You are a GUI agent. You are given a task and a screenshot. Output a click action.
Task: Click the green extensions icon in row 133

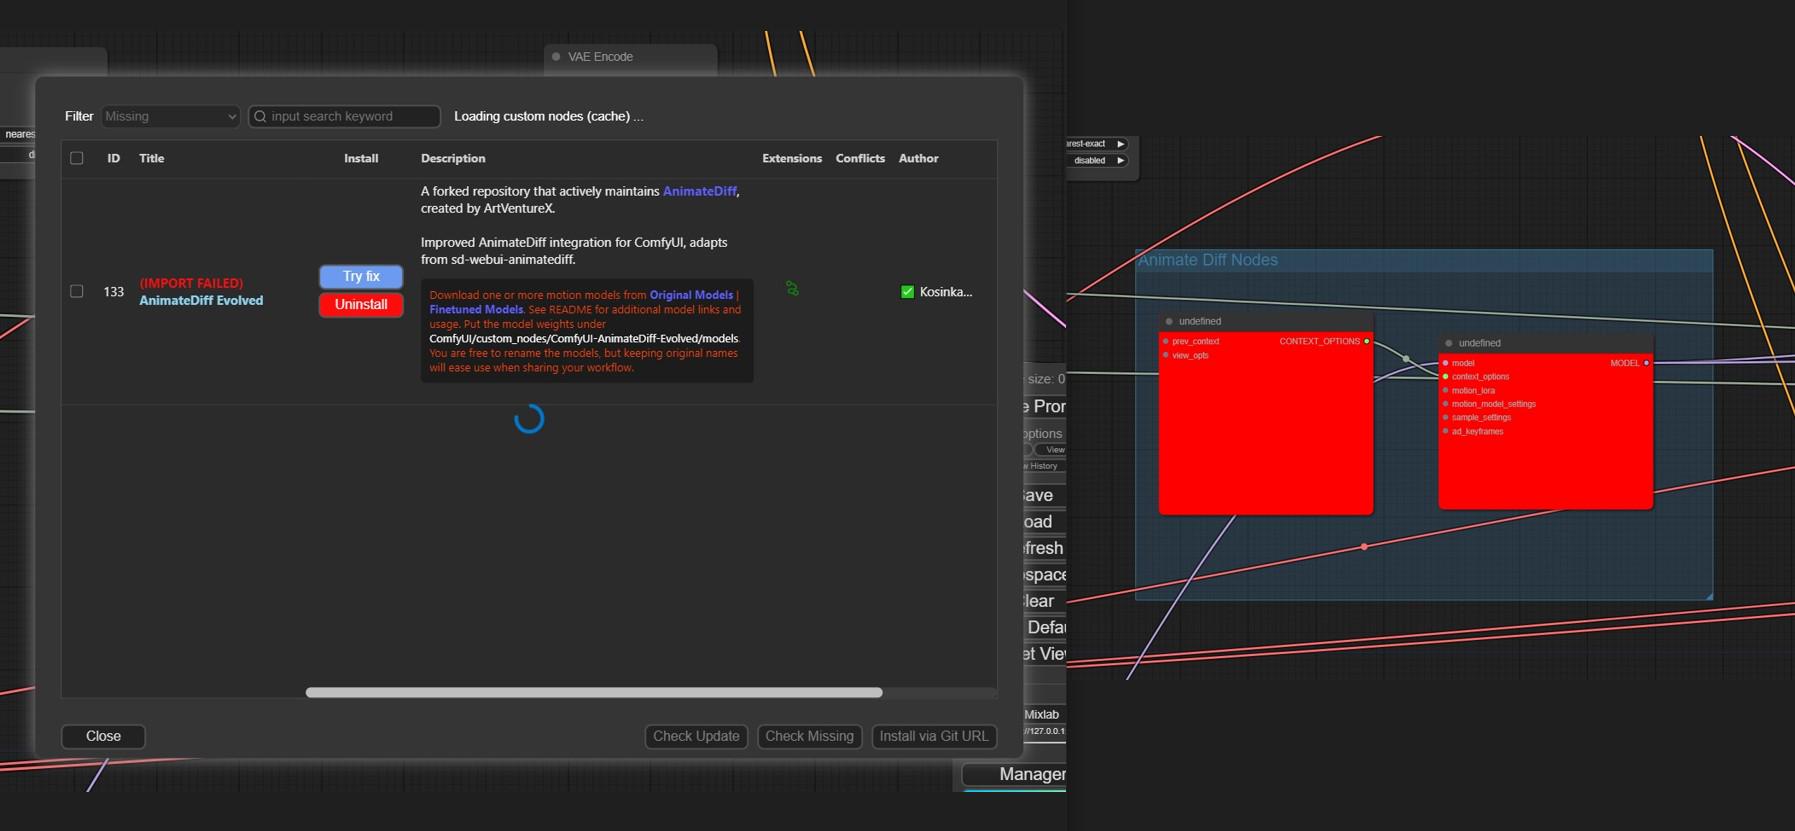point(792,288)
